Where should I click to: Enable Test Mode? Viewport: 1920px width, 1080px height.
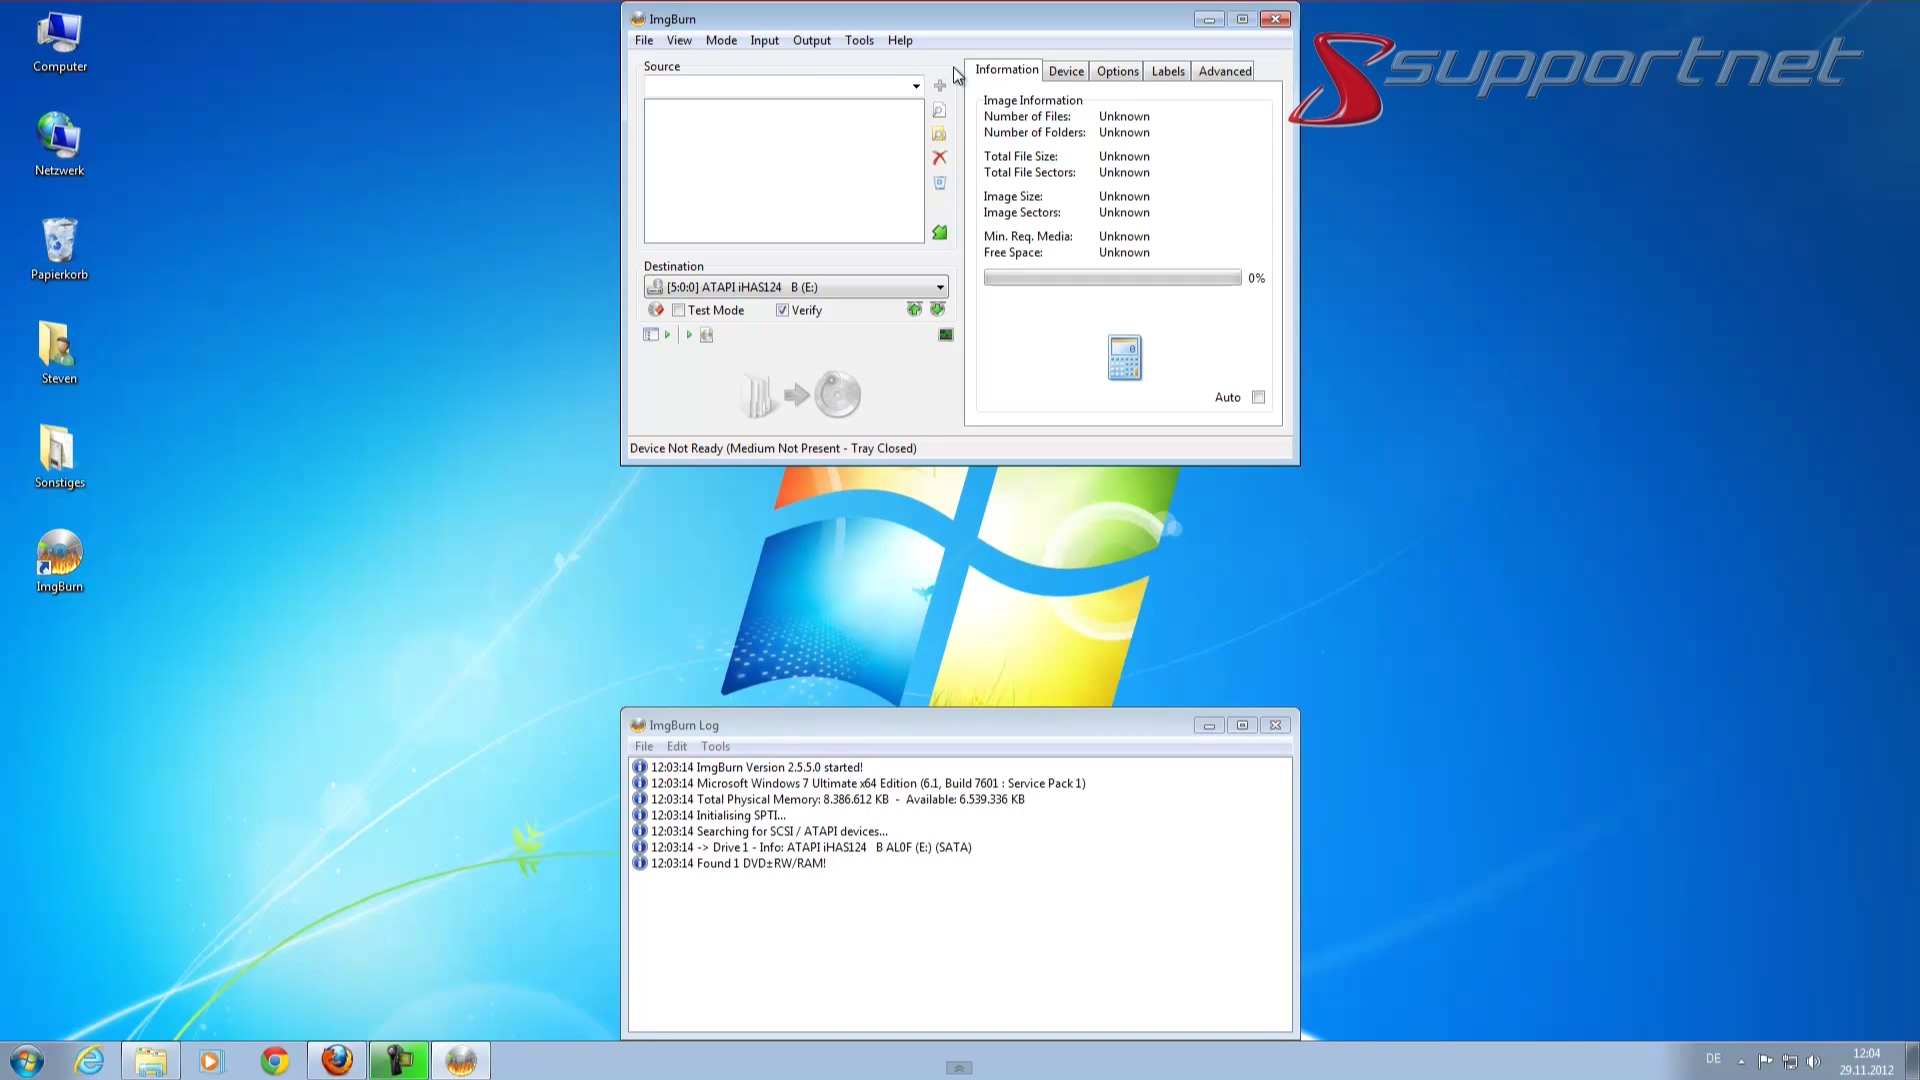pos(678,310)
